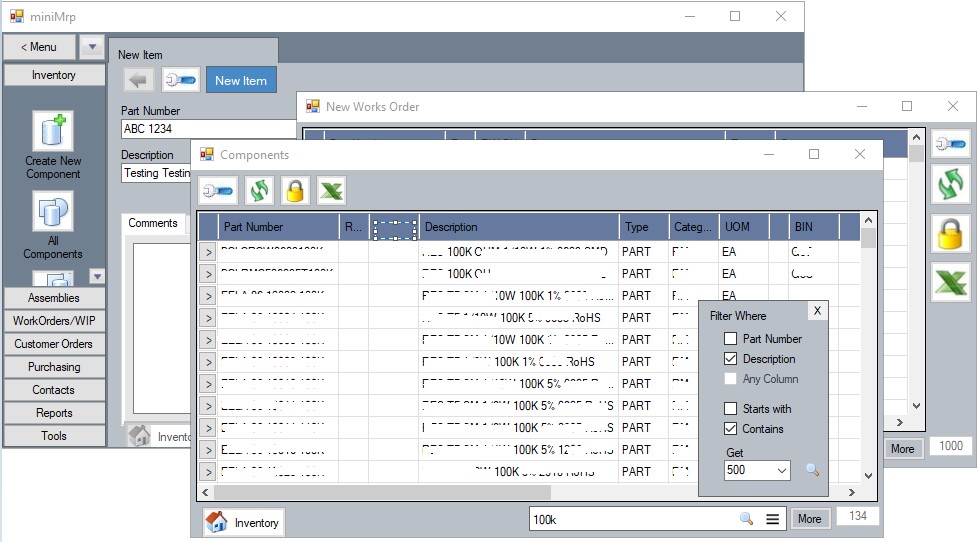
Task: Click the padlock icon in Components toolbar
Action: coord(294,190)
